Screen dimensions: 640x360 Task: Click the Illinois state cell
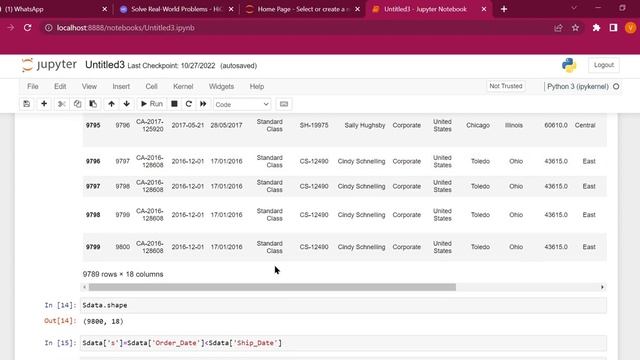click(x=514, y=125)
